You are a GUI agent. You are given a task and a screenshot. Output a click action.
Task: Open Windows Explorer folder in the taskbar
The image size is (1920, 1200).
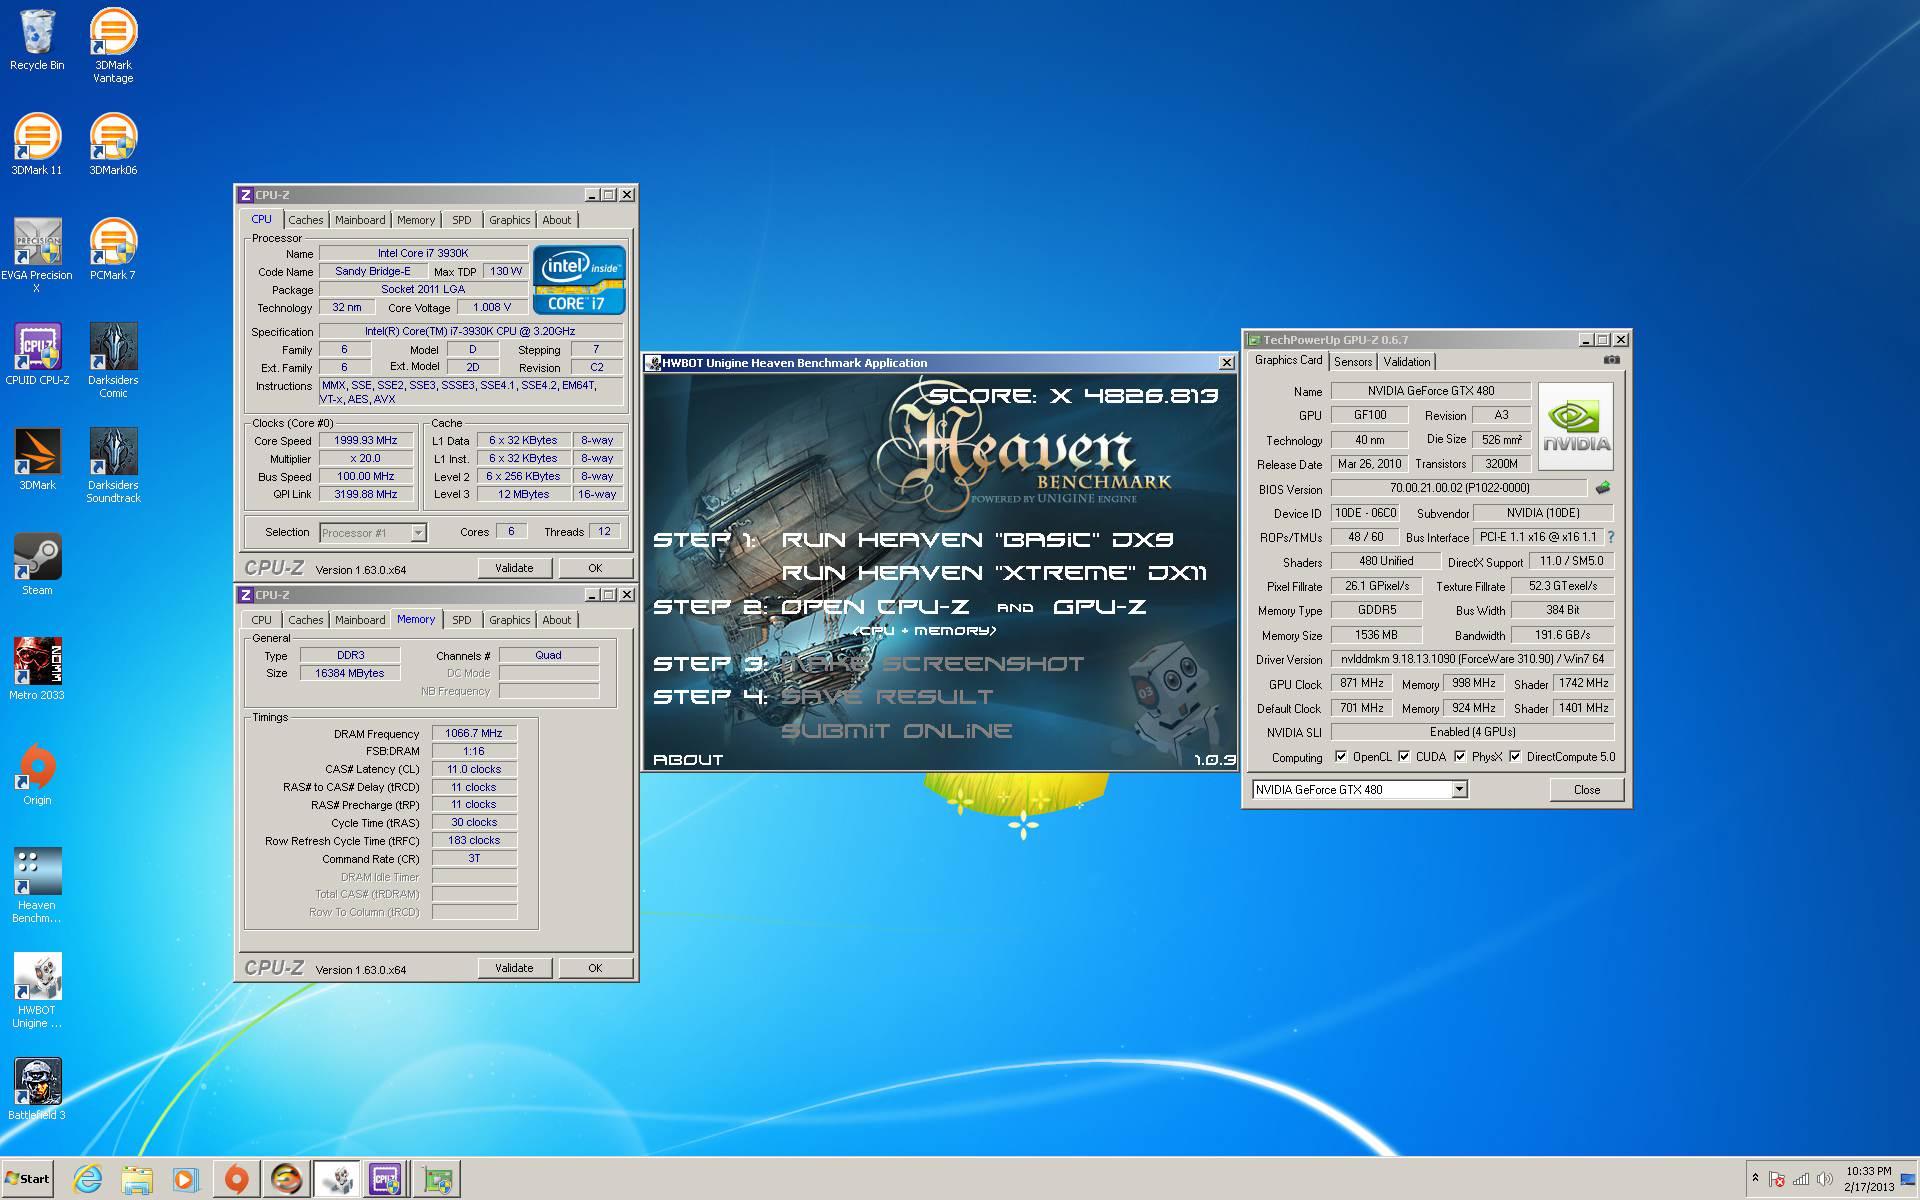point(137,1179)
